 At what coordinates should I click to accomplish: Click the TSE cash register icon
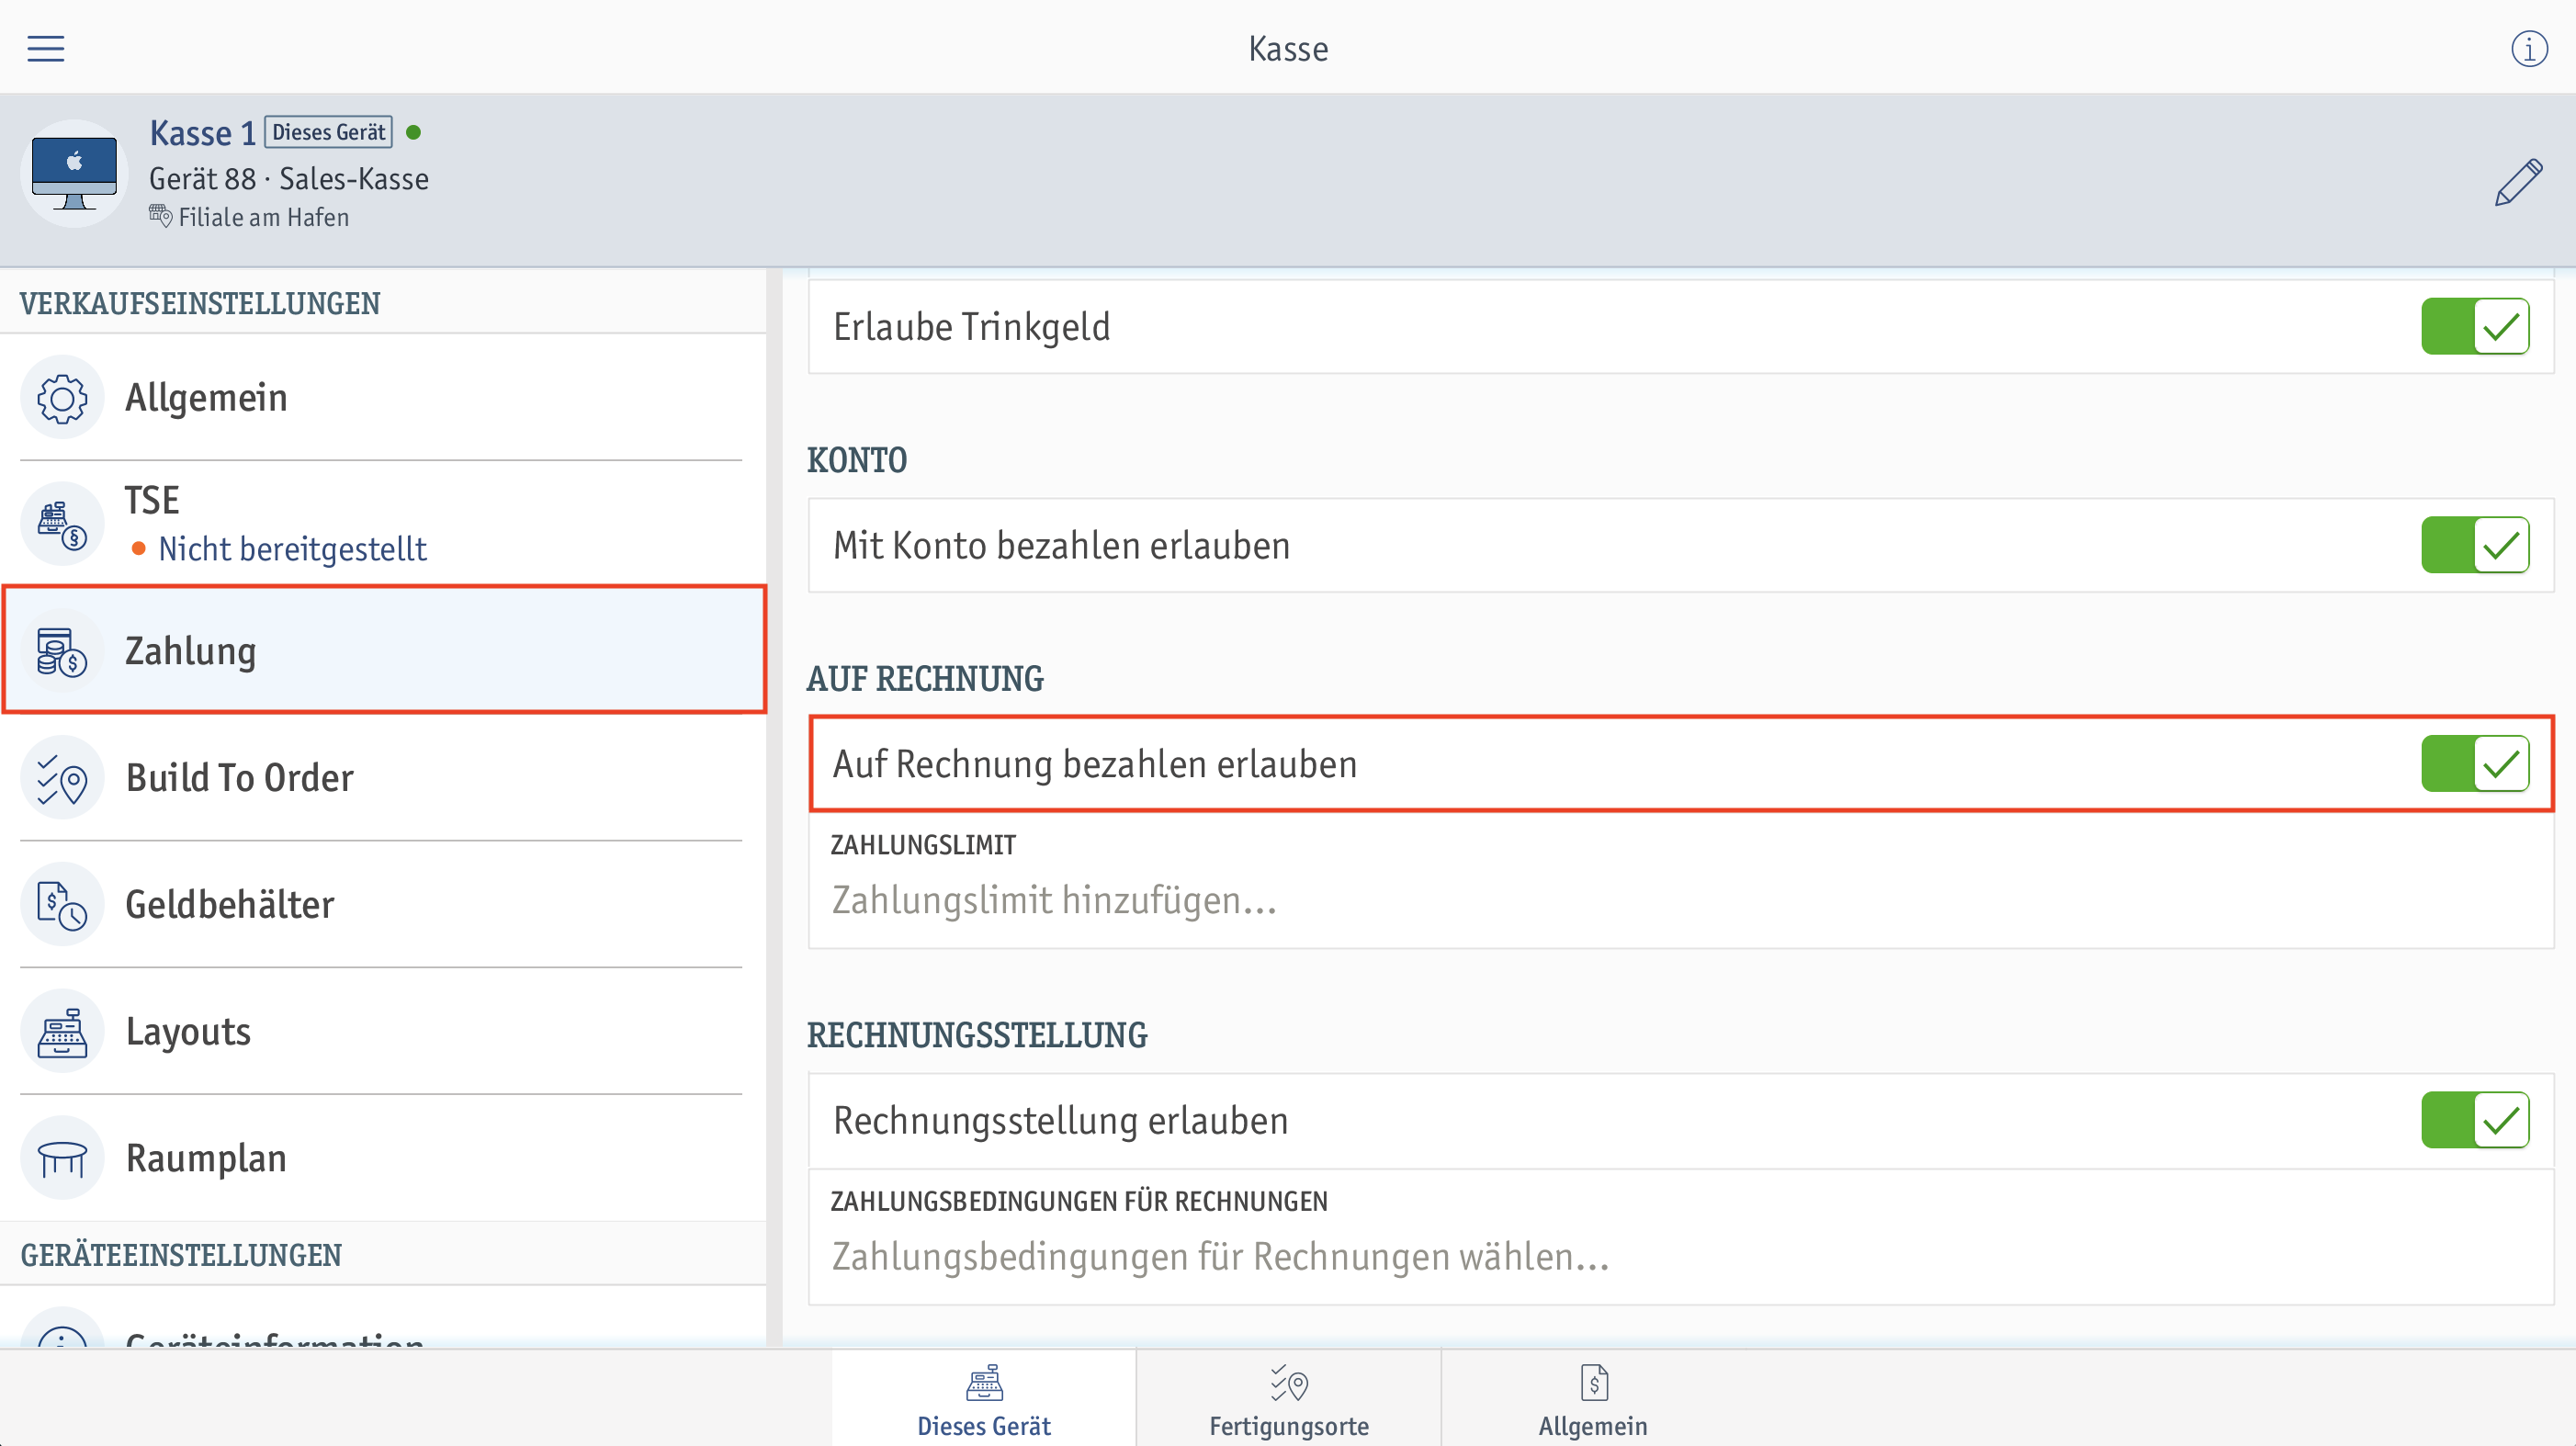pyautogui.click(x=62, y=524)
